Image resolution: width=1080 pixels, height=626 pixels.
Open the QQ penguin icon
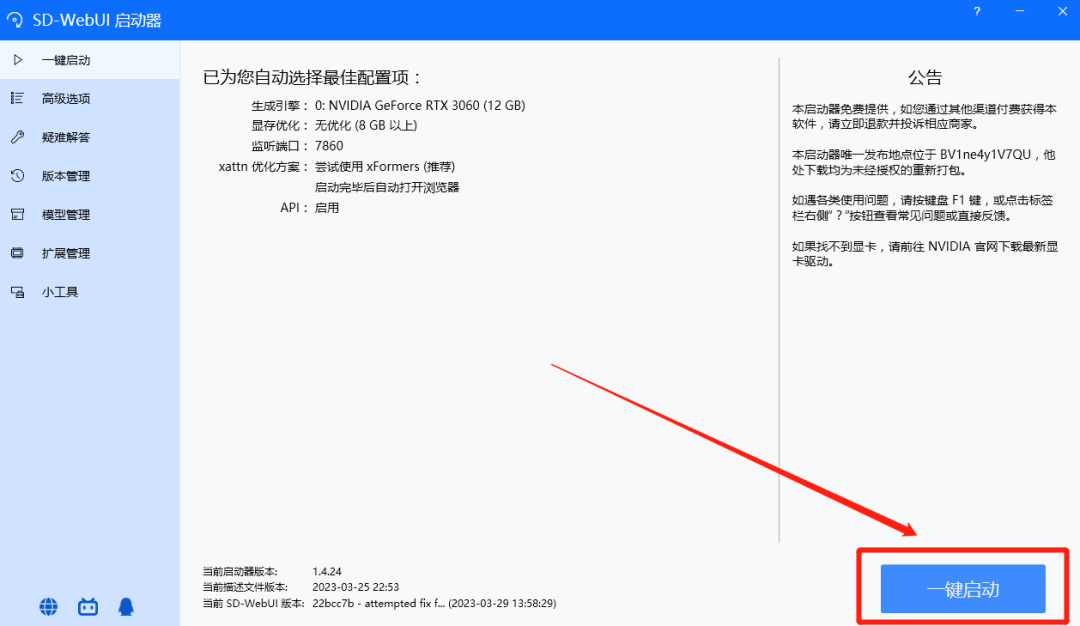click(x=125, y=607)
